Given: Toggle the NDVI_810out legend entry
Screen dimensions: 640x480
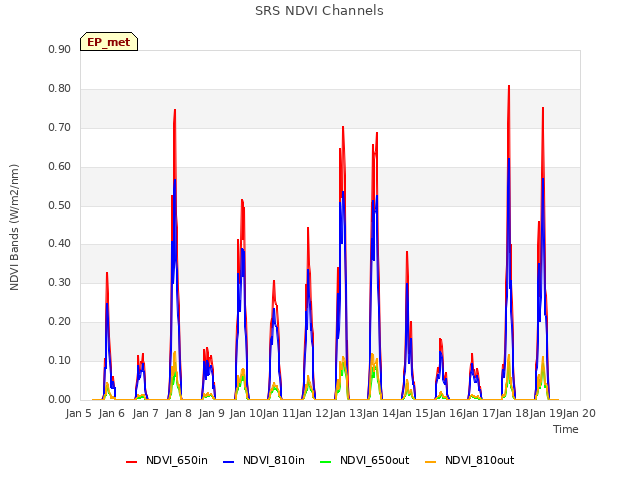Looking at the screenshot, I should [x=469, y=460].
